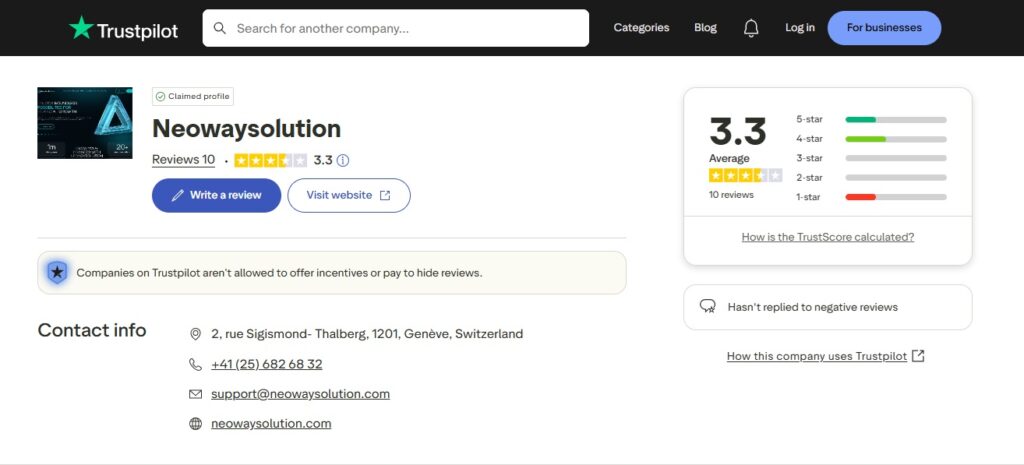Image resolution: width=1024 pixels, height=465 pixels.
Task: Click the Write a review button
Action: [x=216, y=195]
